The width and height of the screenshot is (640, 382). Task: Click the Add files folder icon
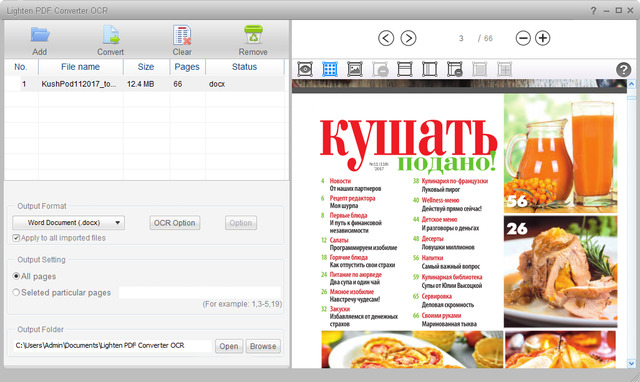[x=40, y=35]
